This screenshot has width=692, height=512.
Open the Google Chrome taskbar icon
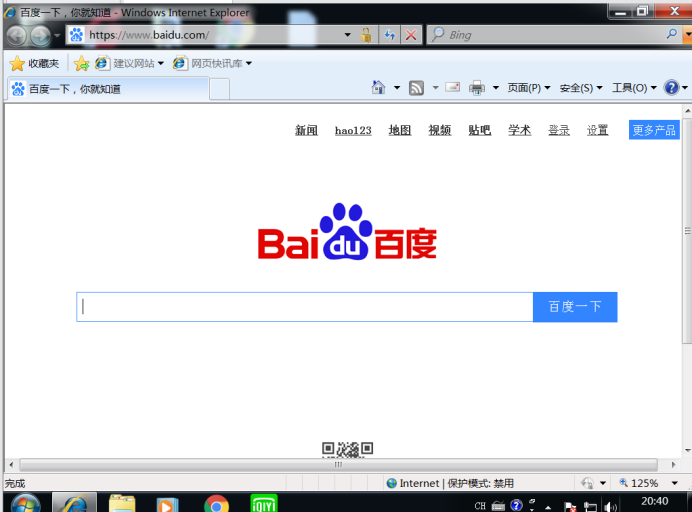(216, 504)
